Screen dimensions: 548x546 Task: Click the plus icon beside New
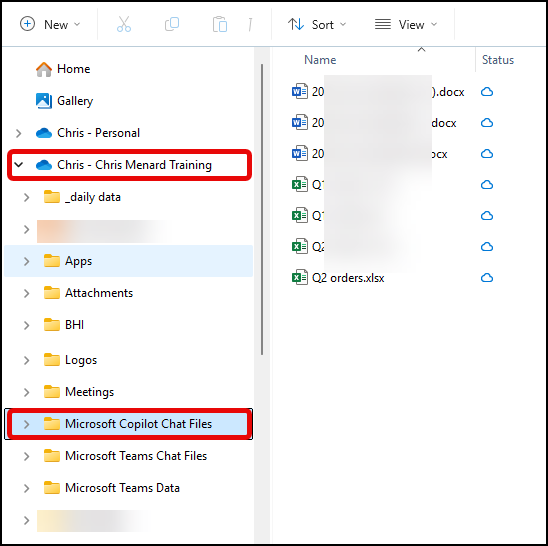pyautogui.click(x=27, y=24)
